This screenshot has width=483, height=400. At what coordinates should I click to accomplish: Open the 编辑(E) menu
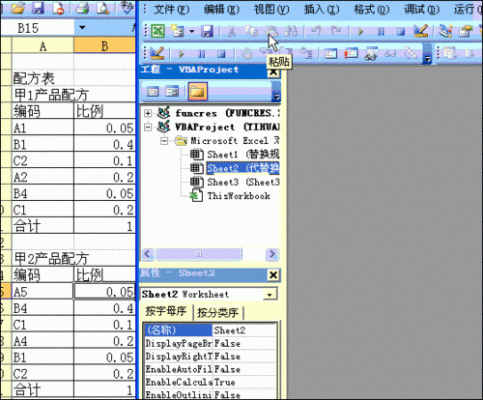pos(222,9)
